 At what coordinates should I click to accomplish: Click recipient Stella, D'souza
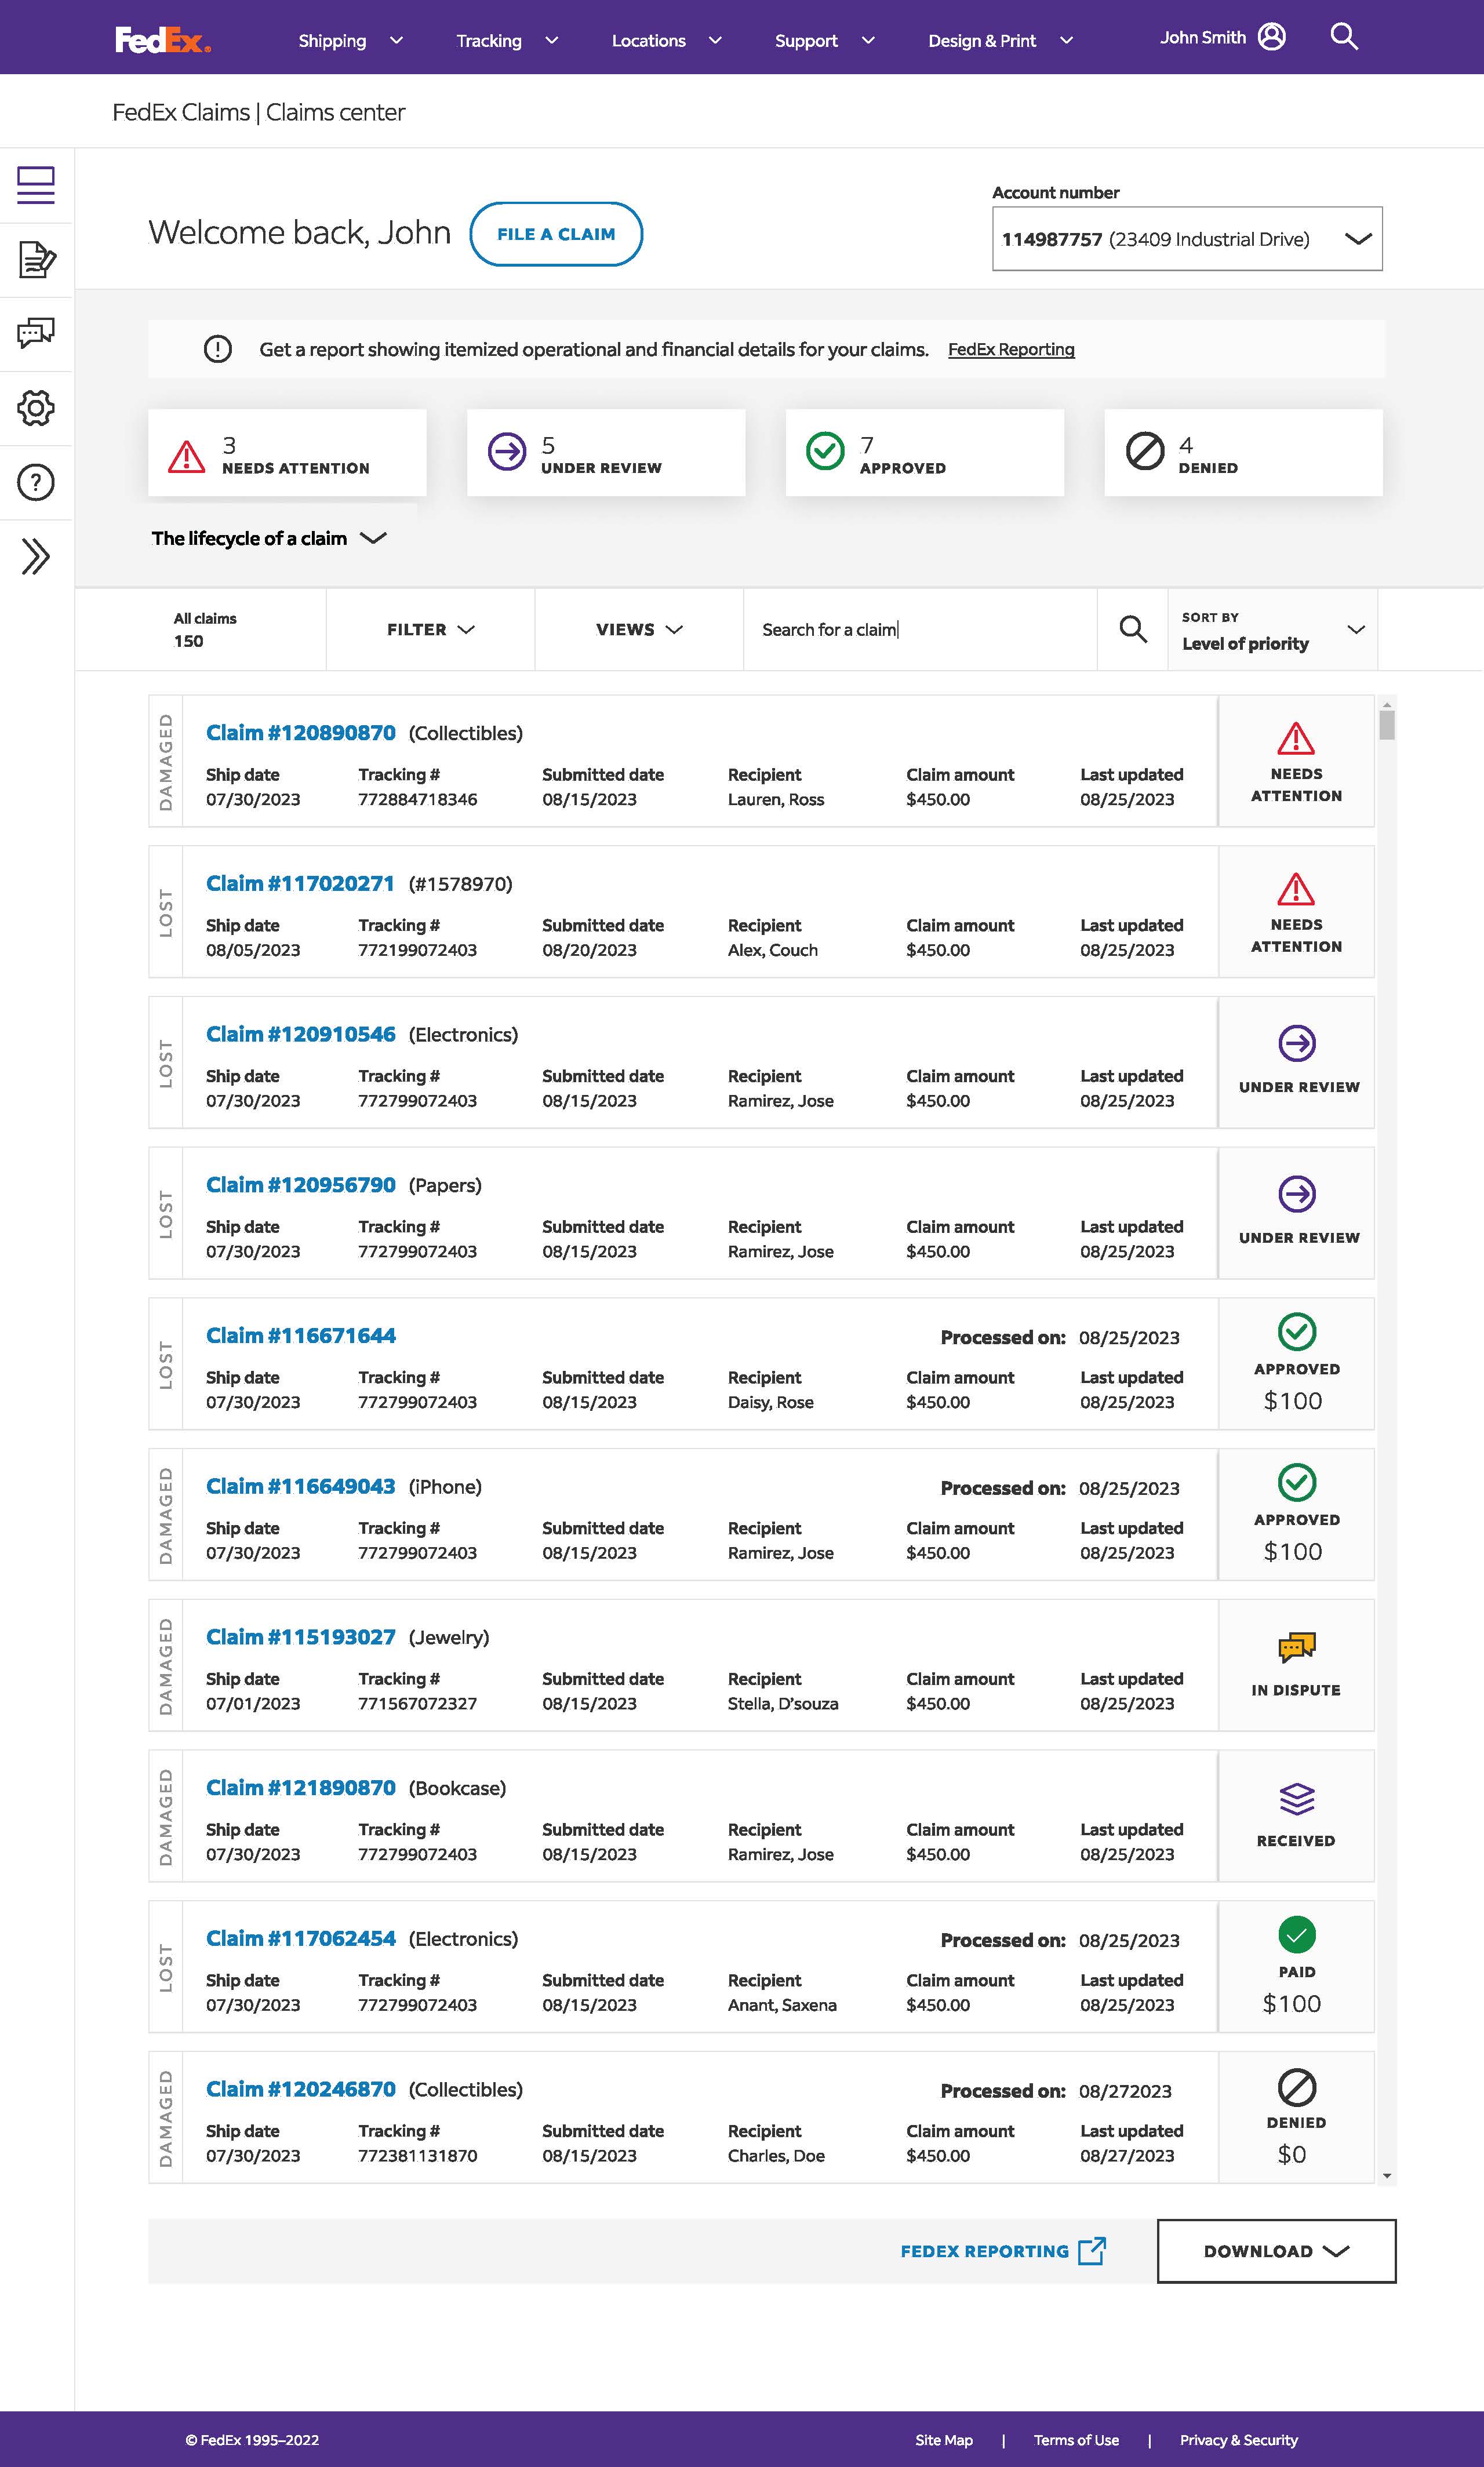783,1703
